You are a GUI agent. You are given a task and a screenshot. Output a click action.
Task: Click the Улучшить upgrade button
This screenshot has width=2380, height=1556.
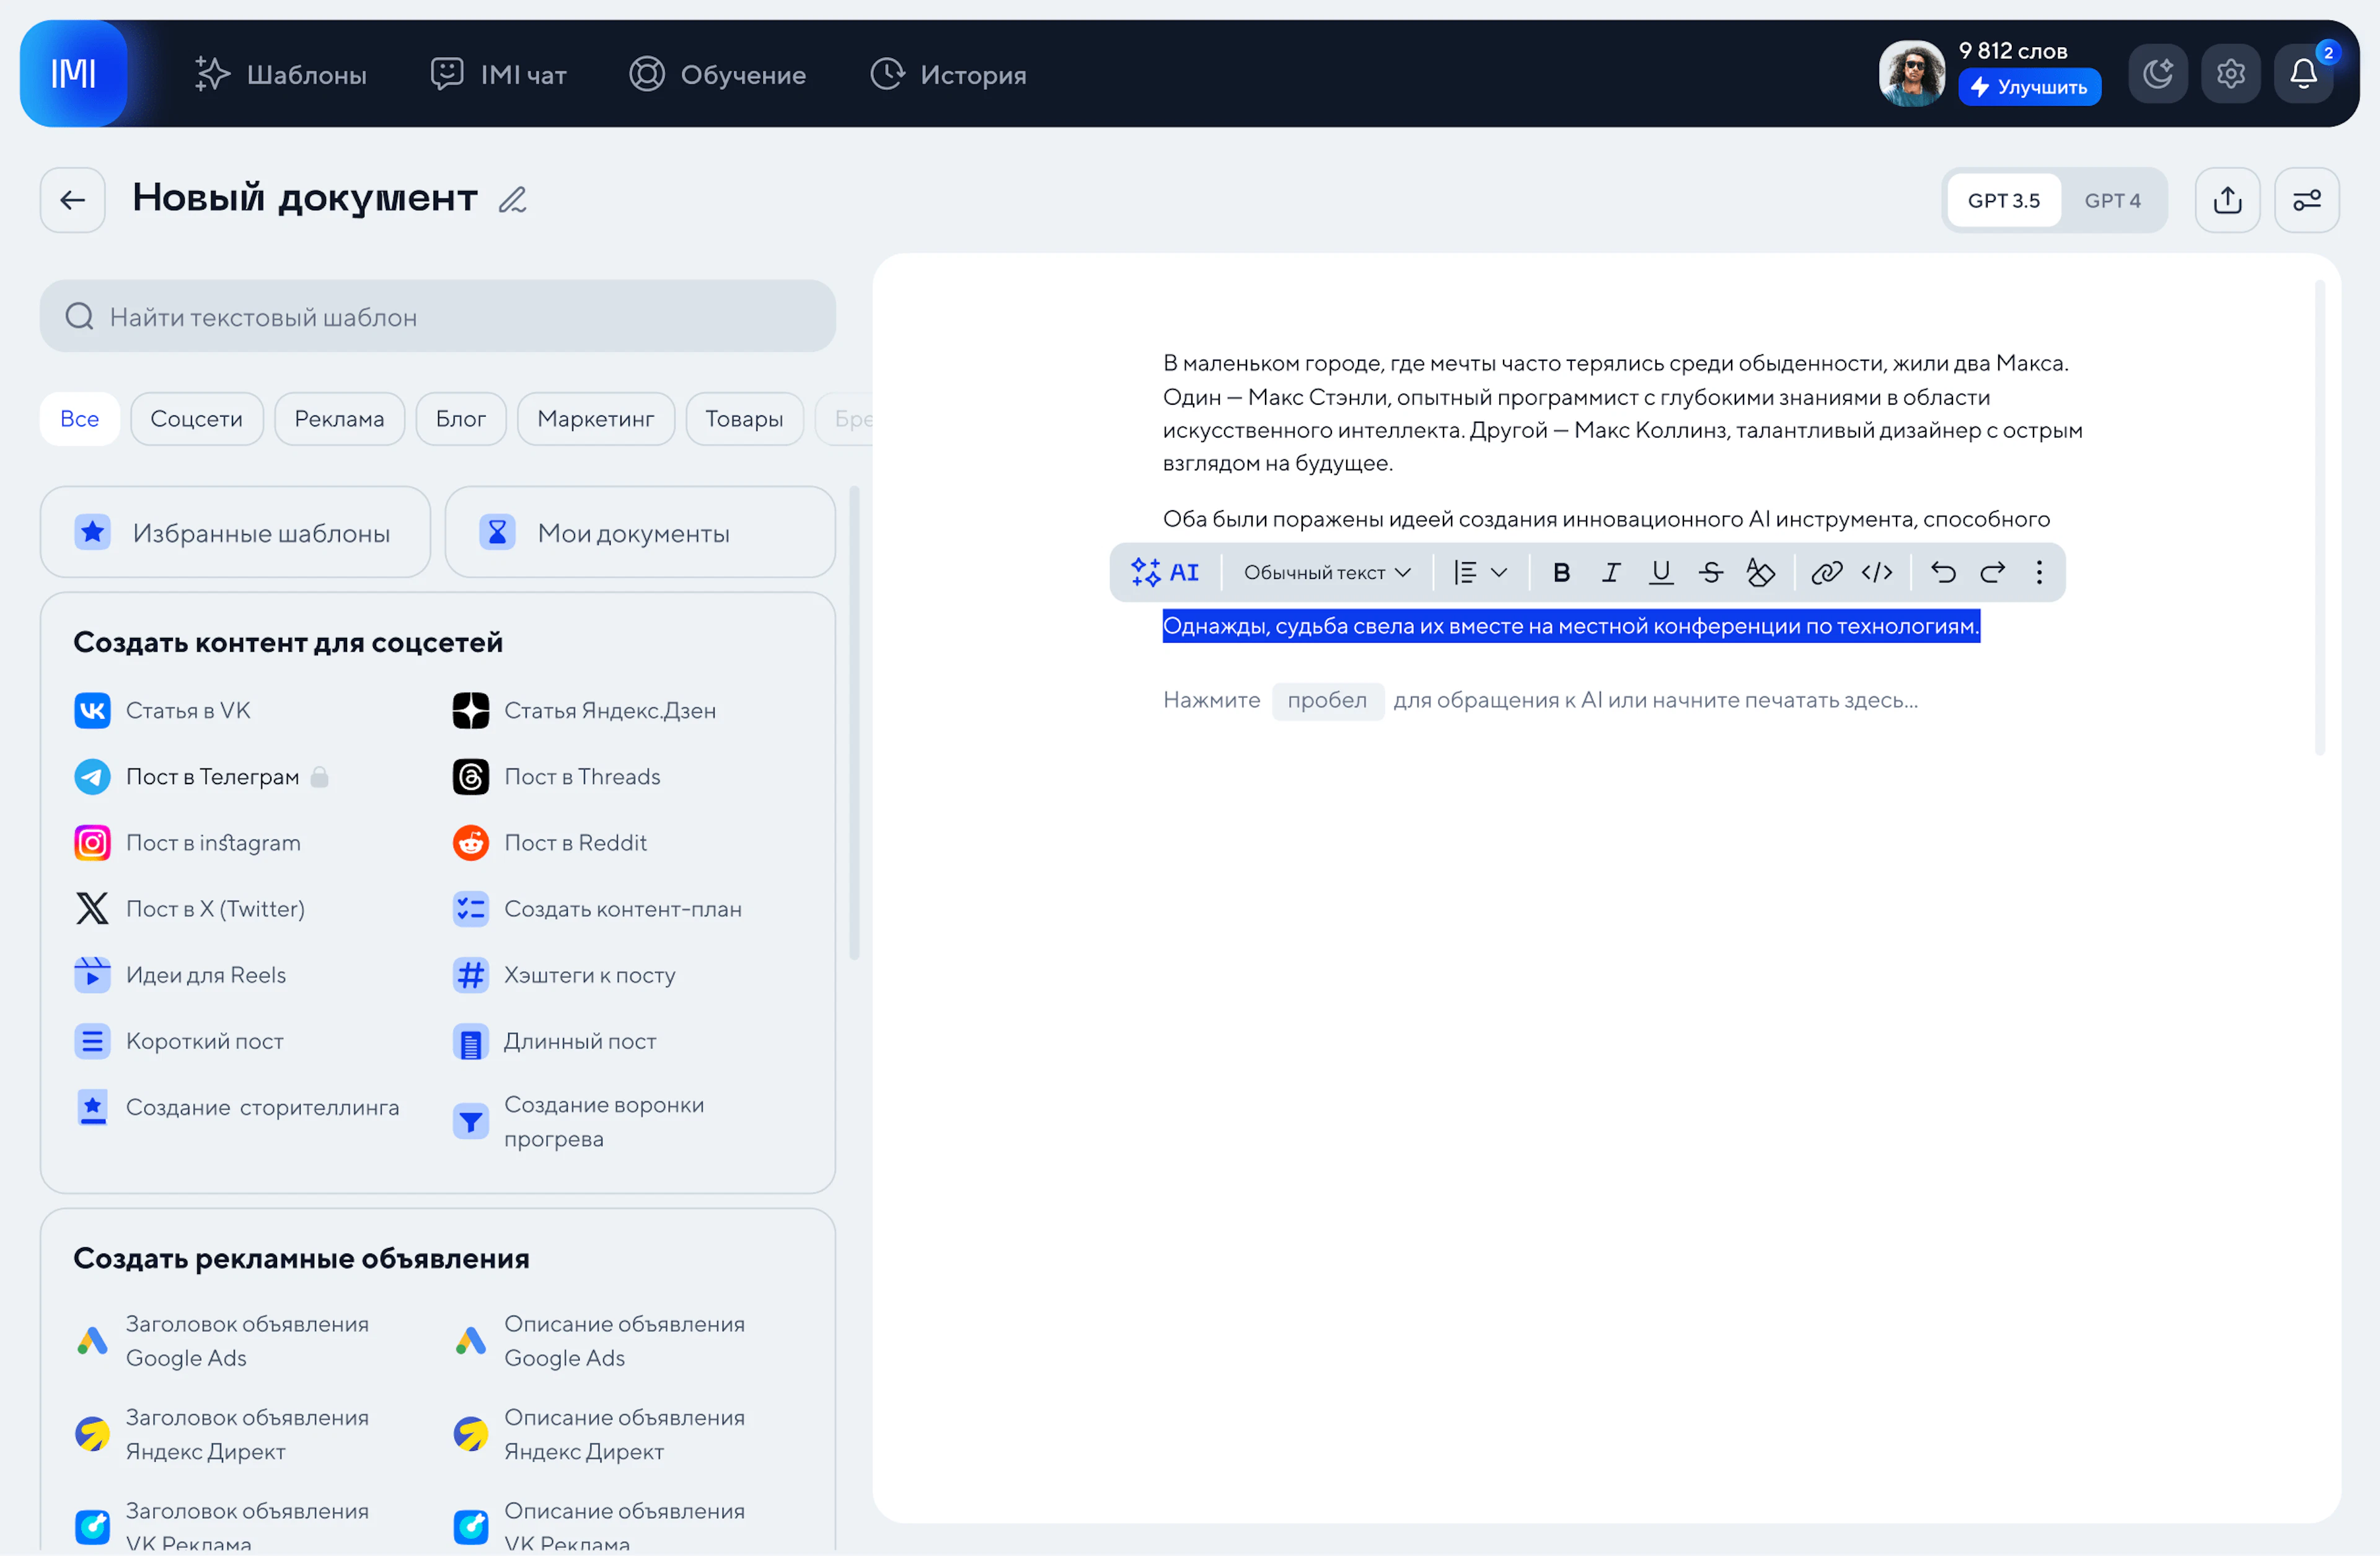click(x=2029, y=87)
